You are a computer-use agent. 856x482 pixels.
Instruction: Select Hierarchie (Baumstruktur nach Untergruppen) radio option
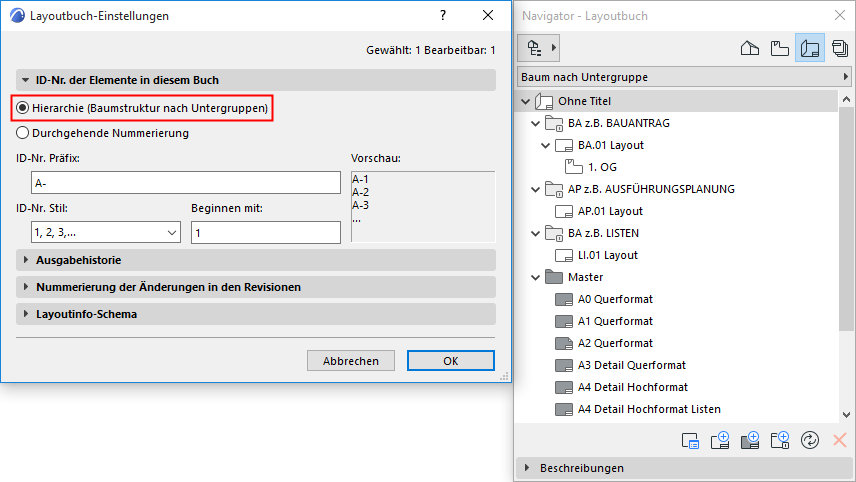click(x=23, y=108)
